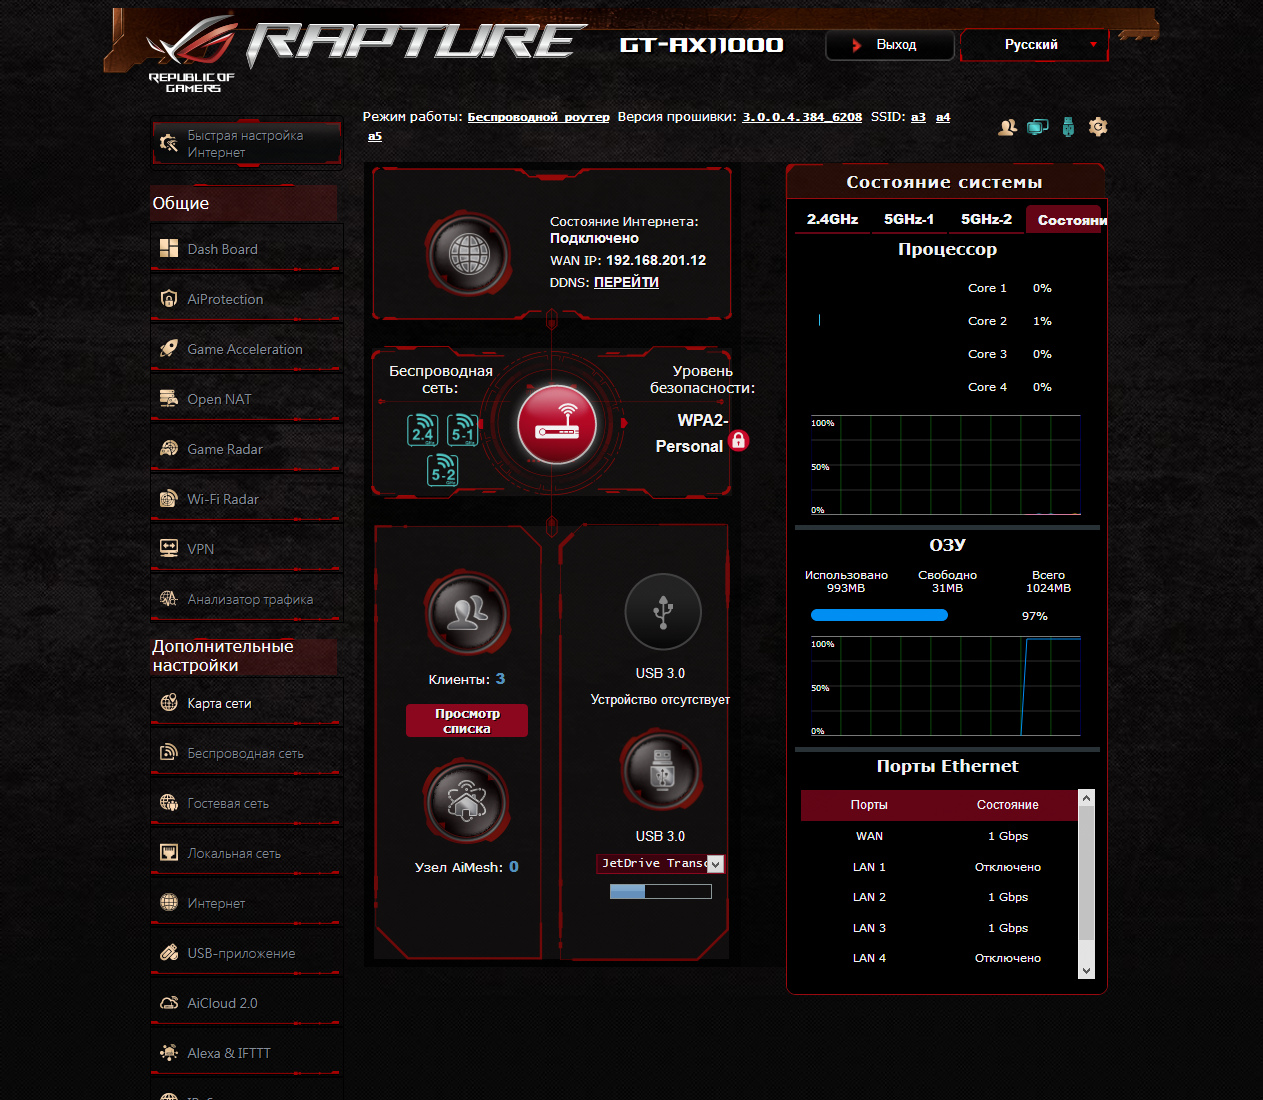Open Быстрая настройка Интернет wizard

coord(246,144)
